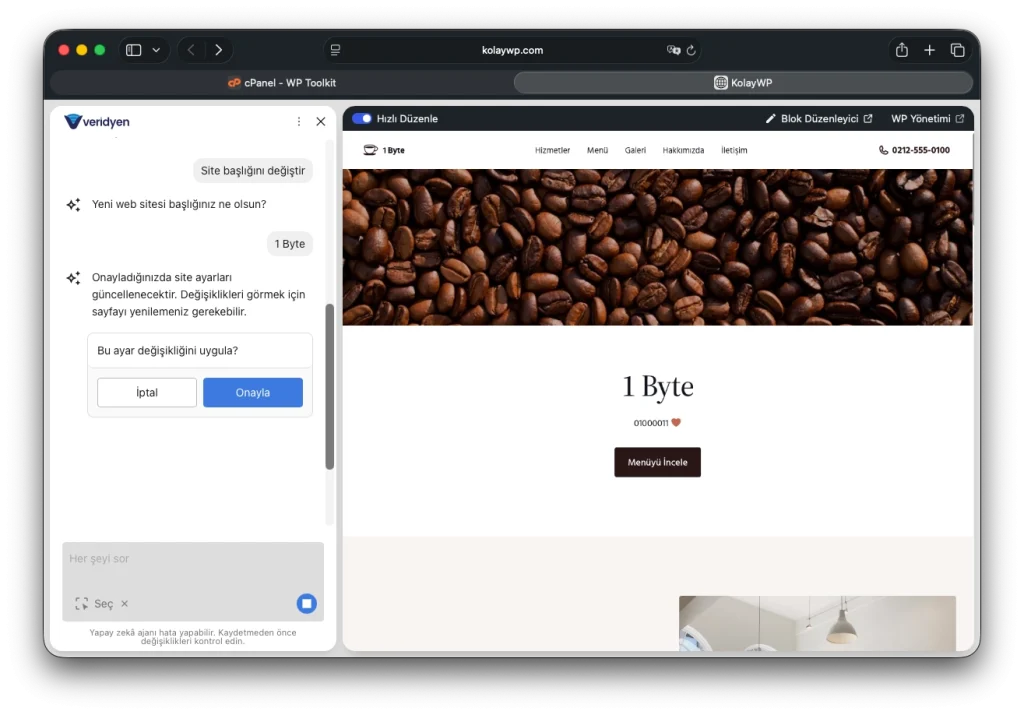Viewport: 1024px width, 715px height.
Task: Open Blok Düzenleyici editor link
Action: [819, 118]
